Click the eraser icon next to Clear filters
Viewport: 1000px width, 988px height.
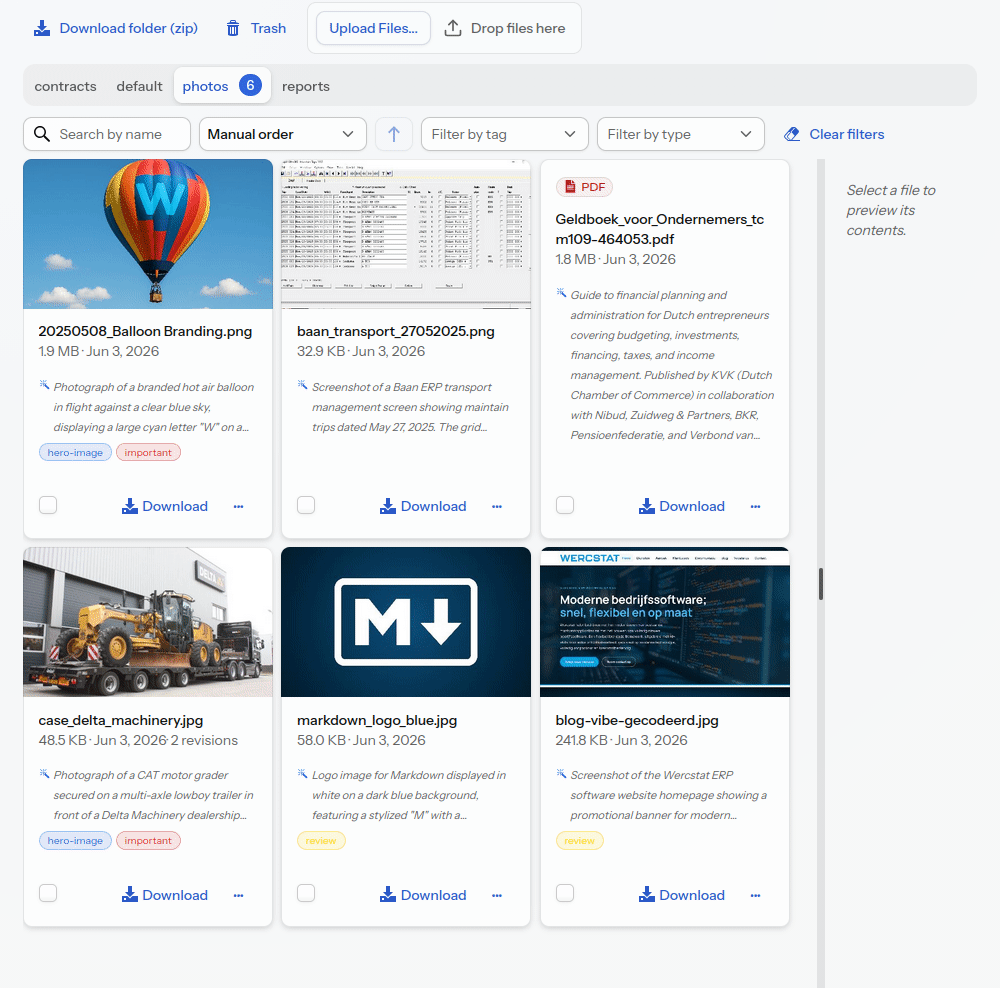tap(792, 134)
